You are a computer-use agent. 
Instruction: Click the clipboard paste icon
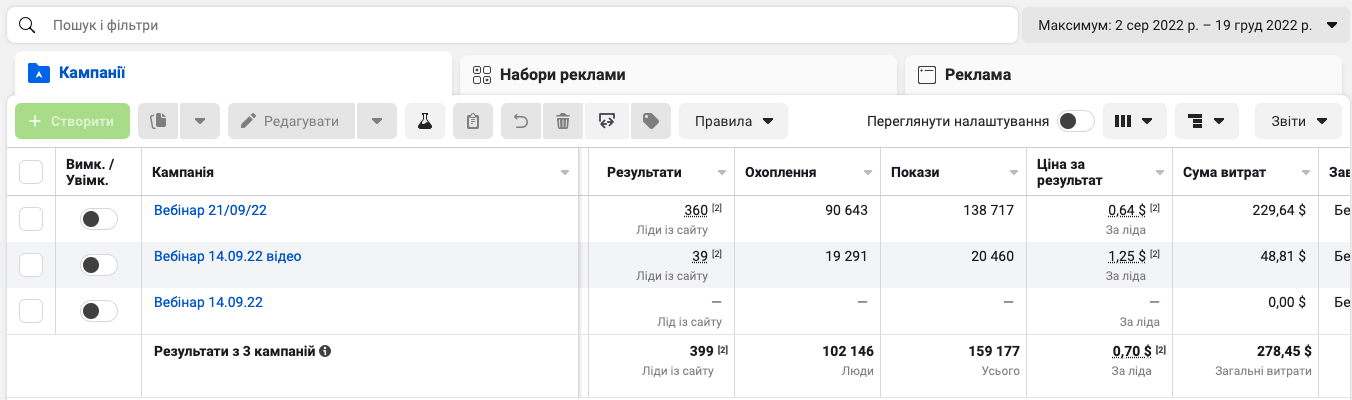point(473,121)
